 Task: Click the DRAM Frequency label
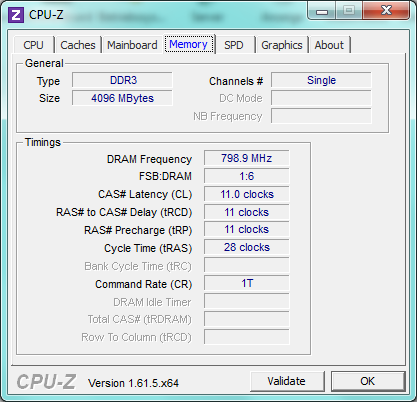click(x=149, y=159)
